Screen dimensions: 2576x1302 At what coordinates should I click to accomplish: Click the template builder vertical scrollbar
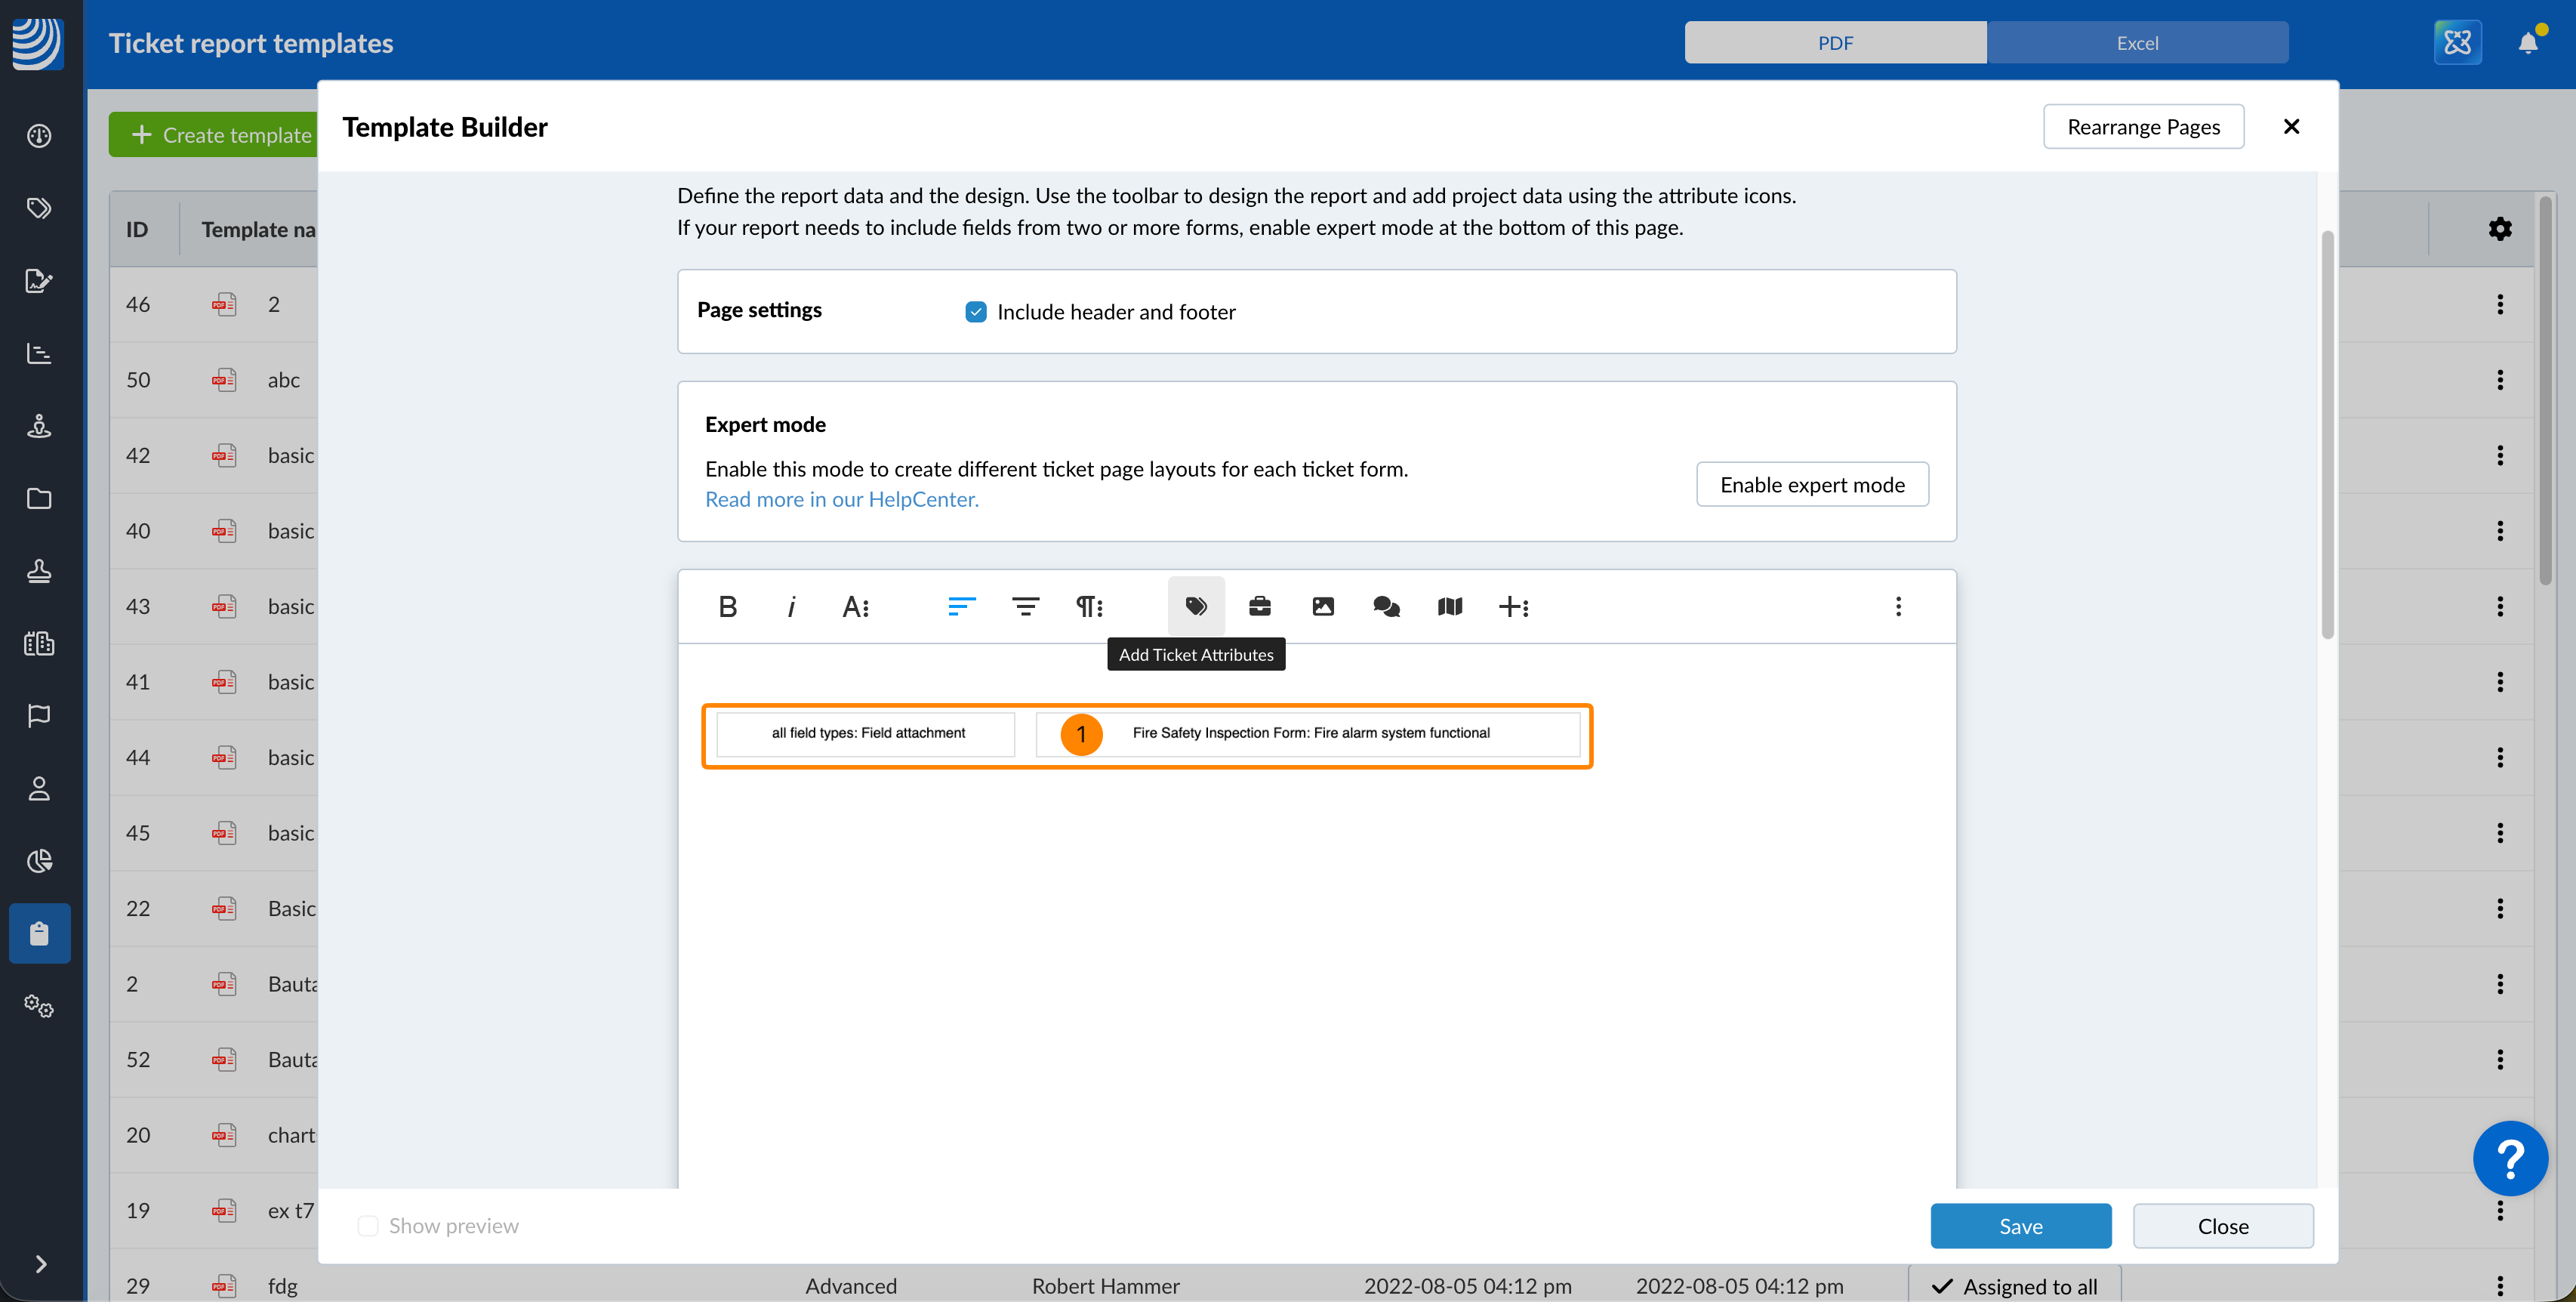2327,435
